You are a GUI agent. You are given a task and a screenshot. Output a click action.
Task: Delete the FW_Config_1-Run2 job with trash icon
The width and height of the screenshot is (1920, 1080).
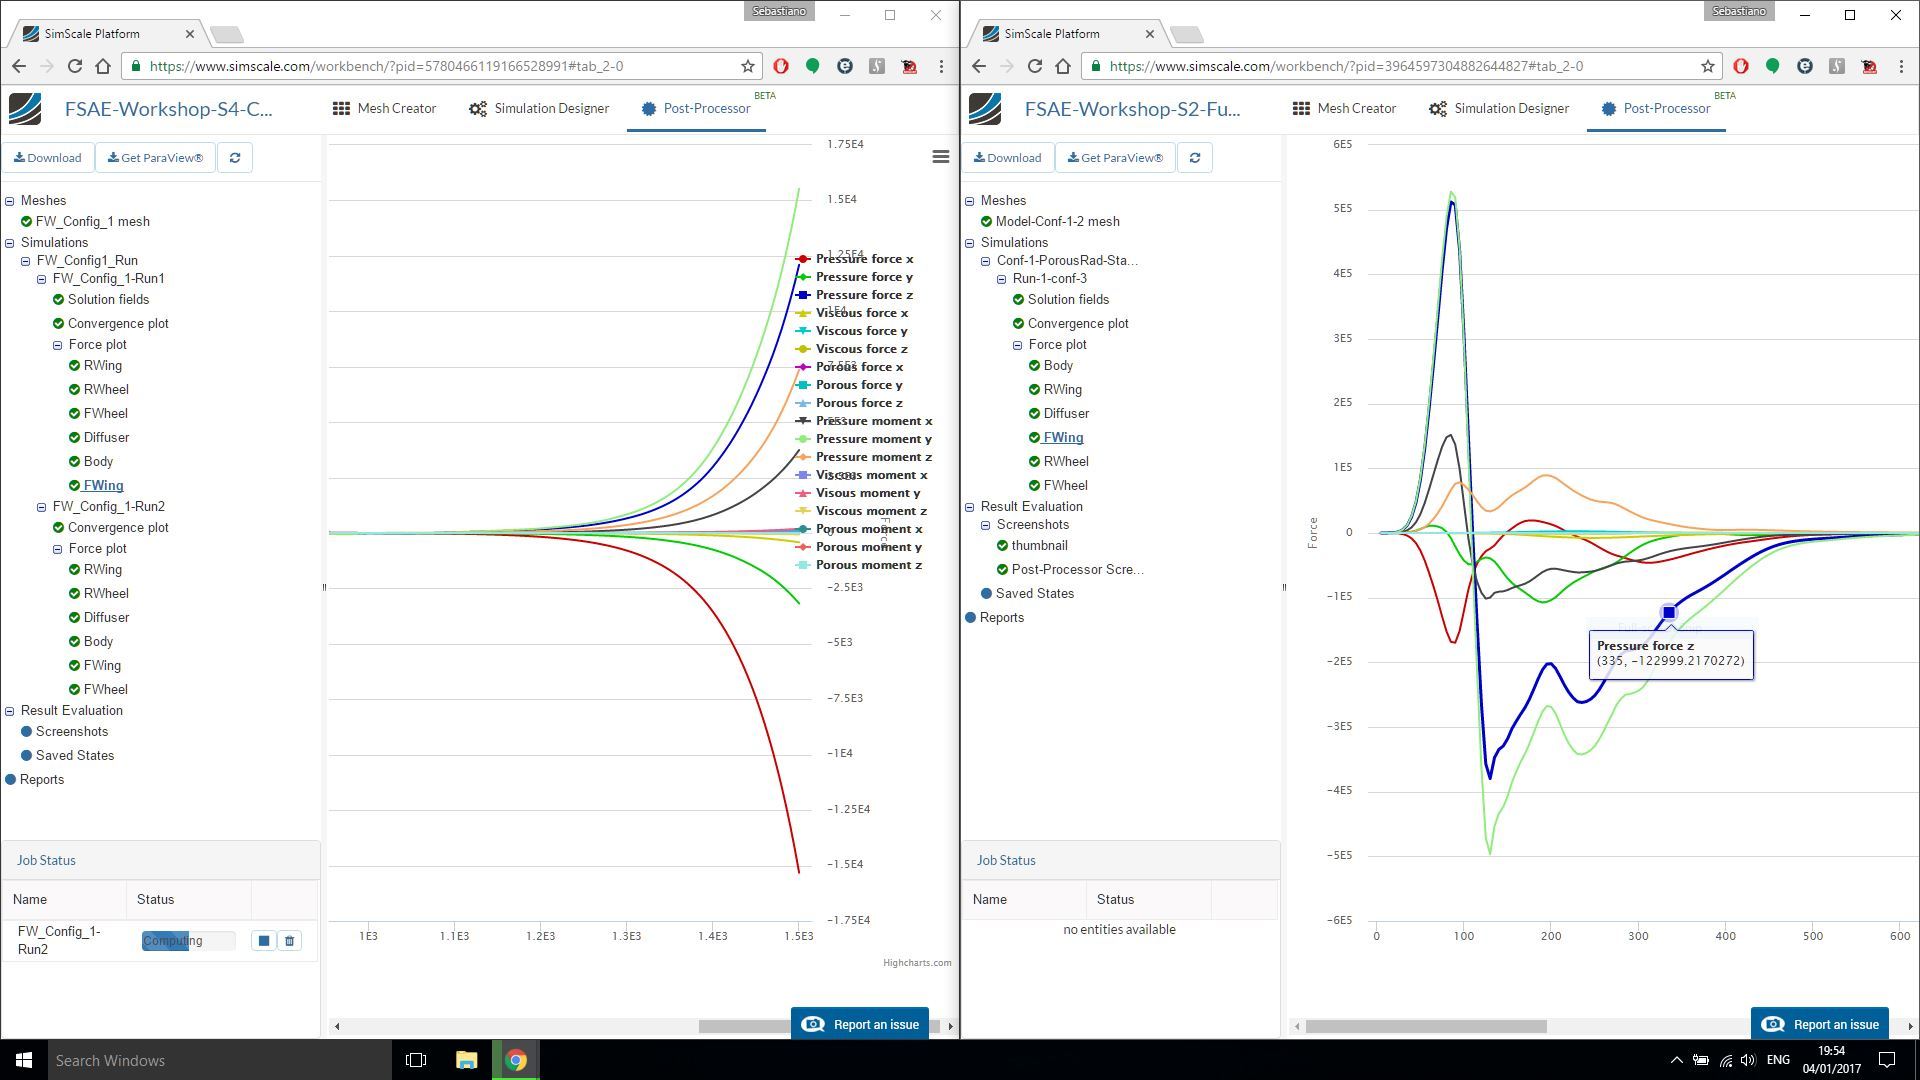click(290, 941)
